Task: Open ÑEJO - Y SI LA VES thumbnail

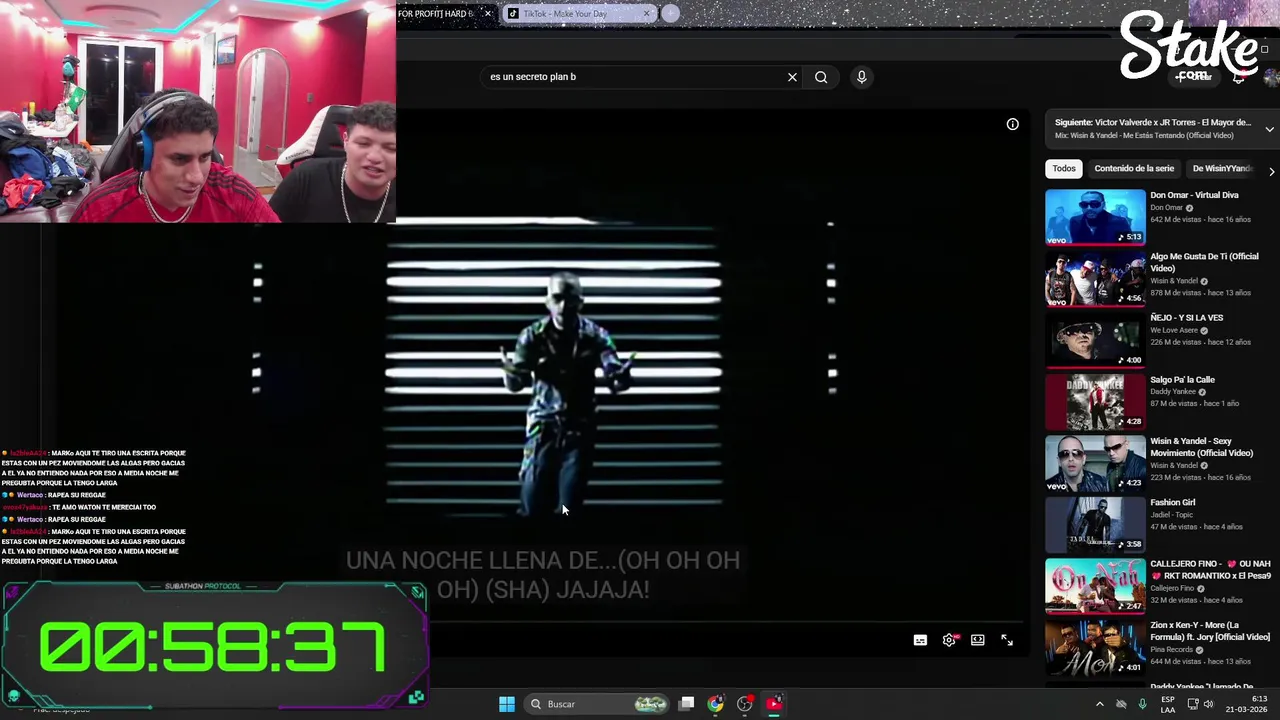Action: (1095, 340)
